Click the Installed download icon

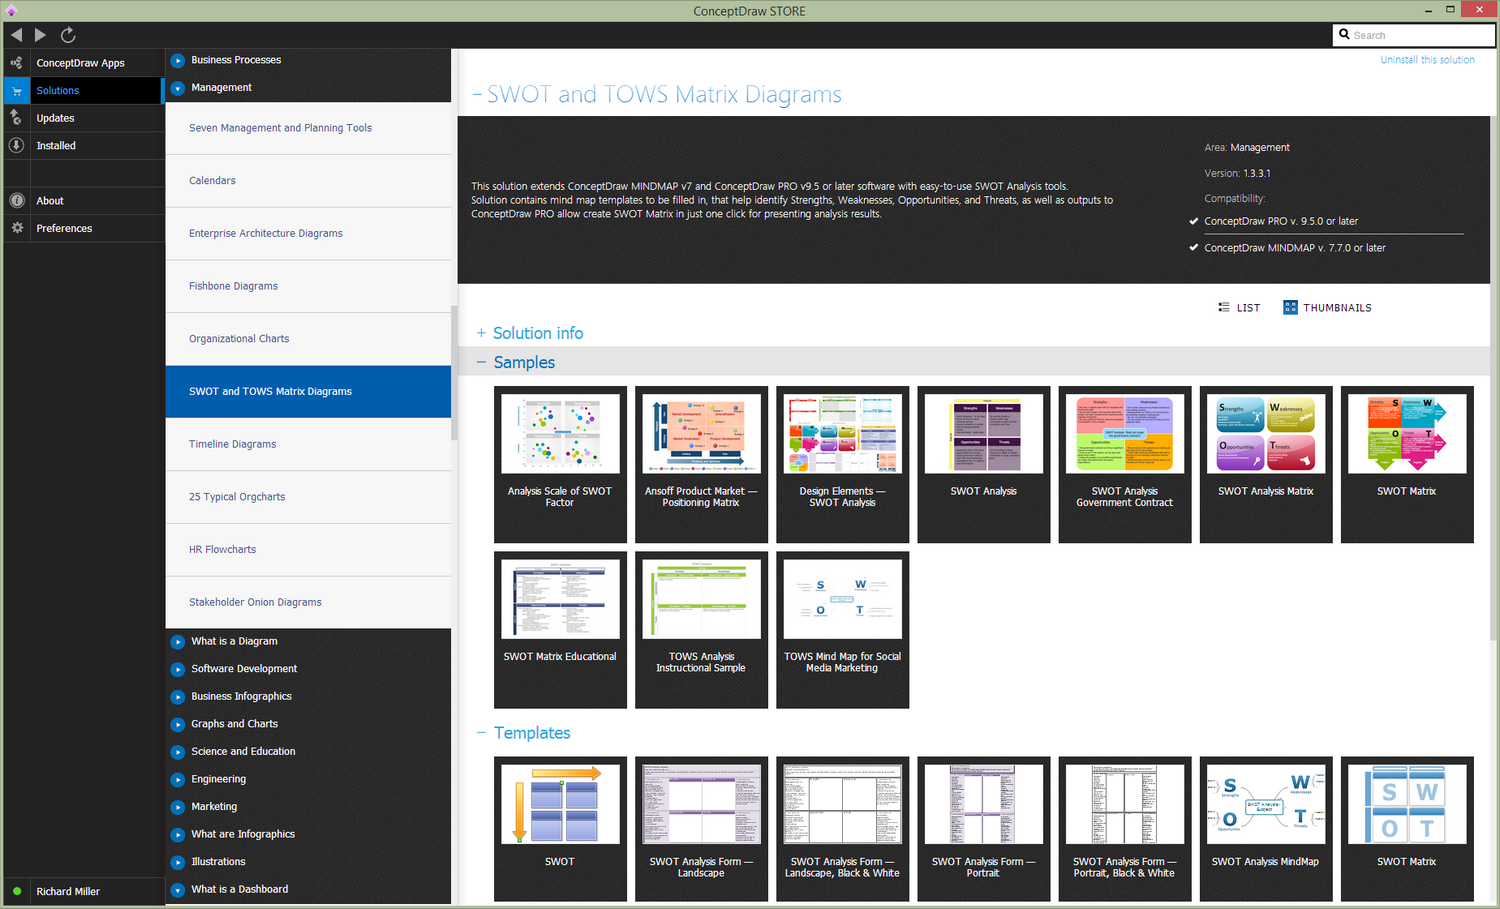click(16, 145)
